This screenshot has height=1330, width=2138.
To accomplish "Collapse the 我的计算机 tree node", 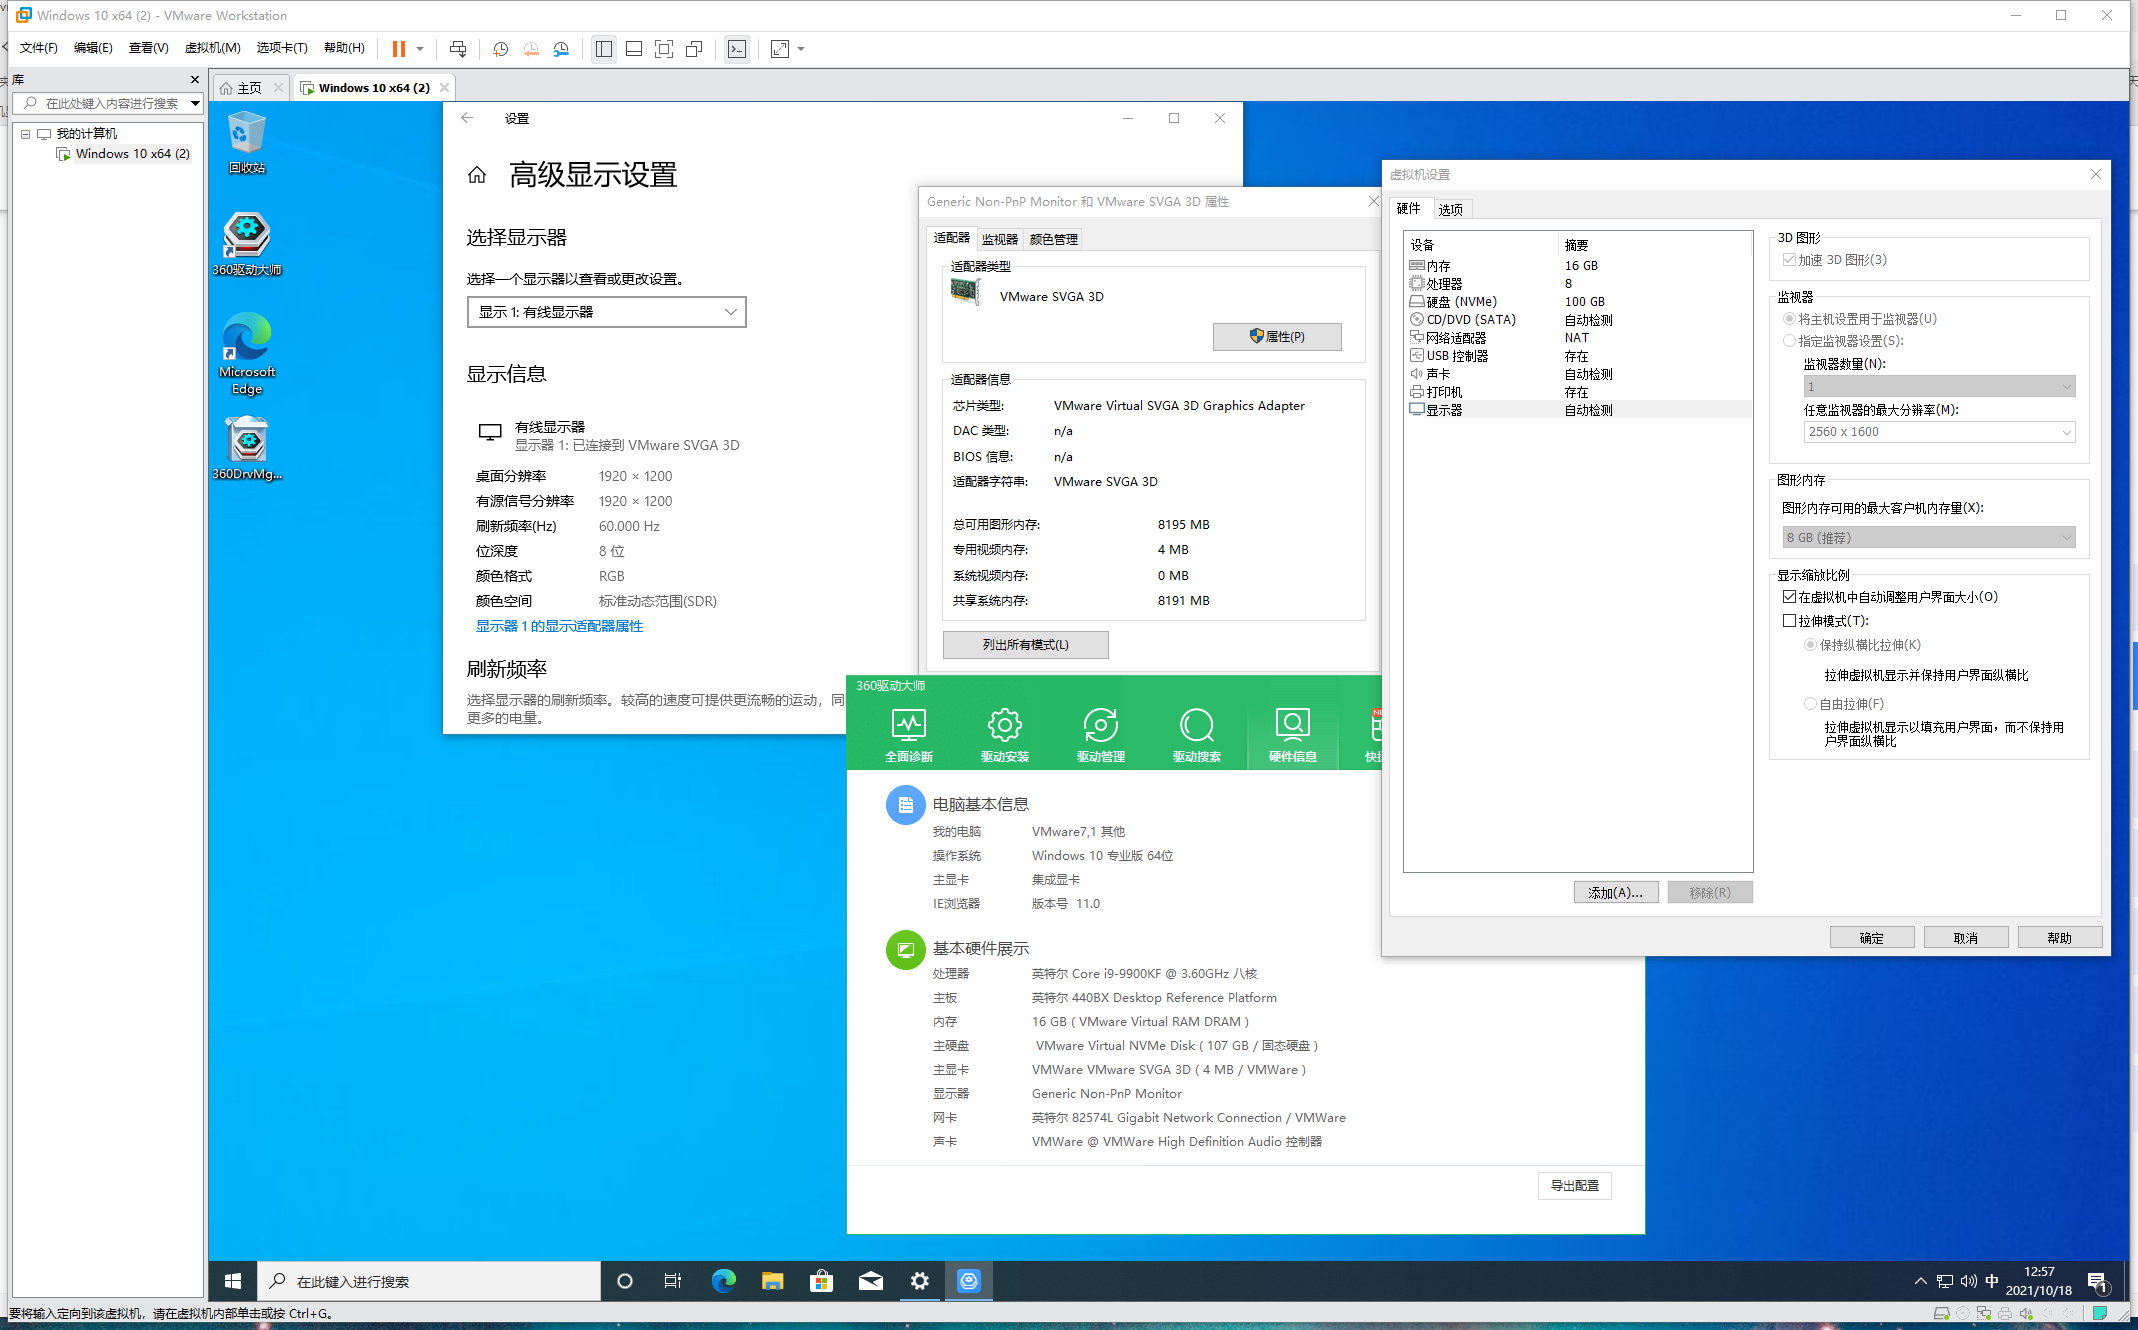I will tap(26, 134).
